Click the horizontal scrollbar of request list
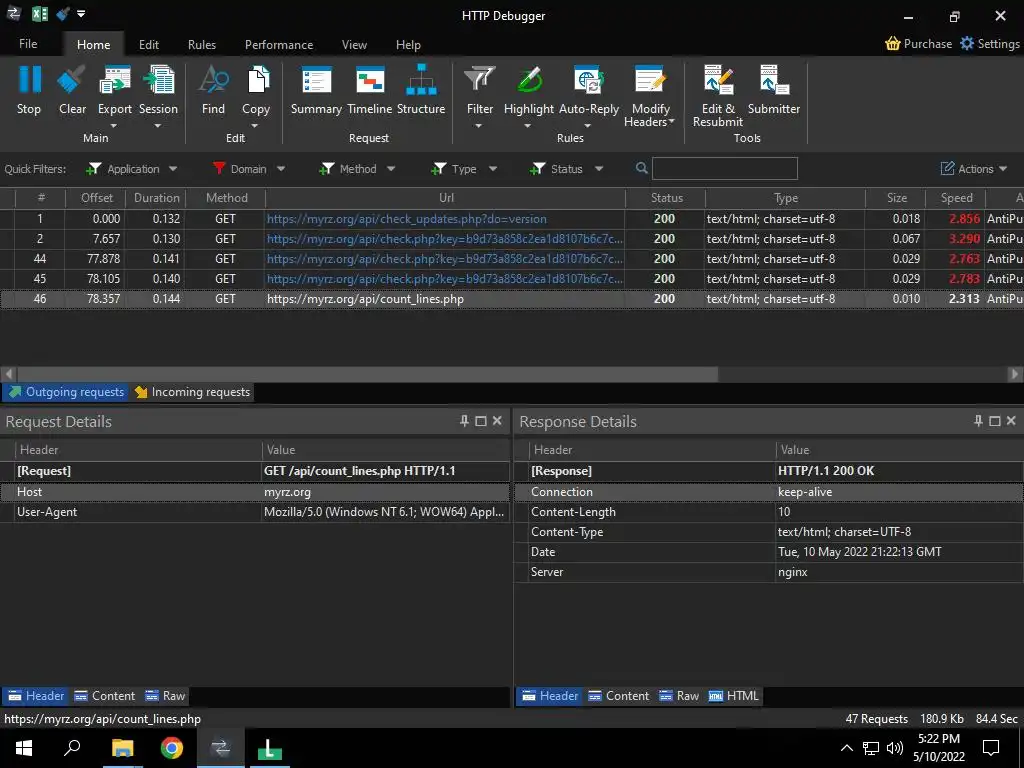 (368, 374)
